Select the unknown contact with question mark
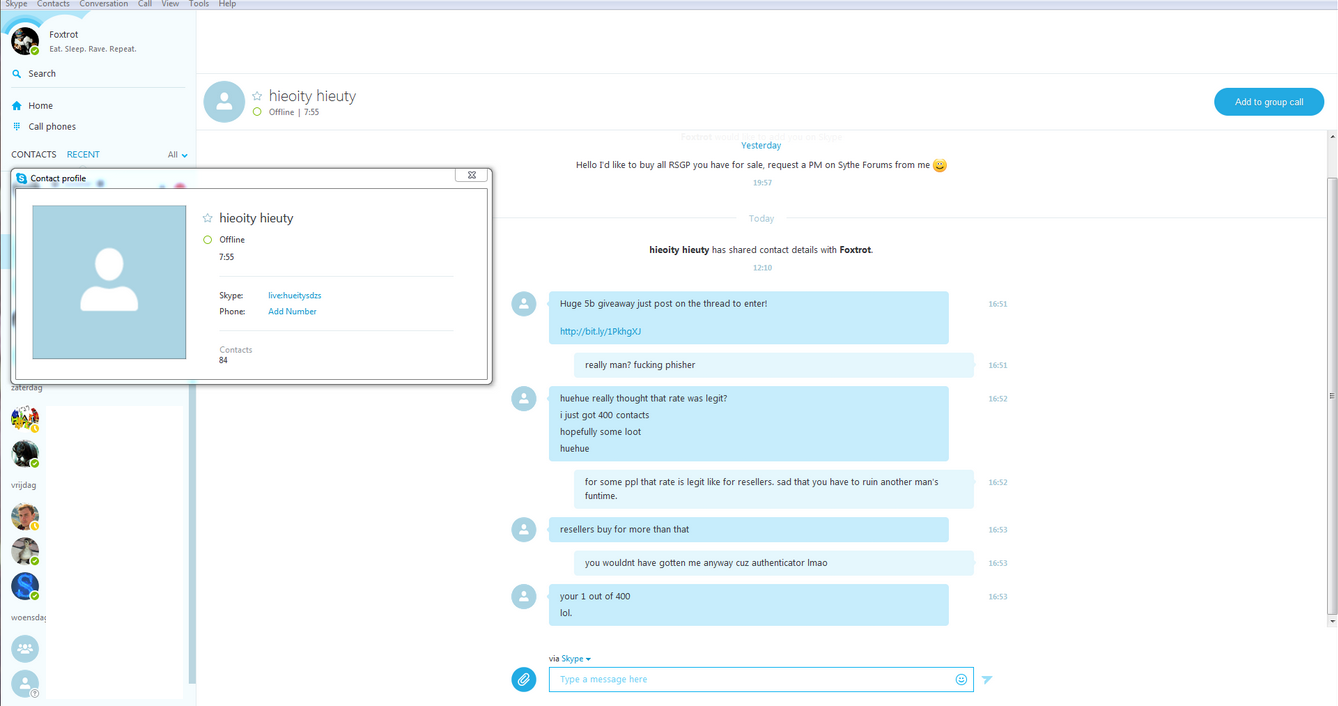 [x=25, y=684]
